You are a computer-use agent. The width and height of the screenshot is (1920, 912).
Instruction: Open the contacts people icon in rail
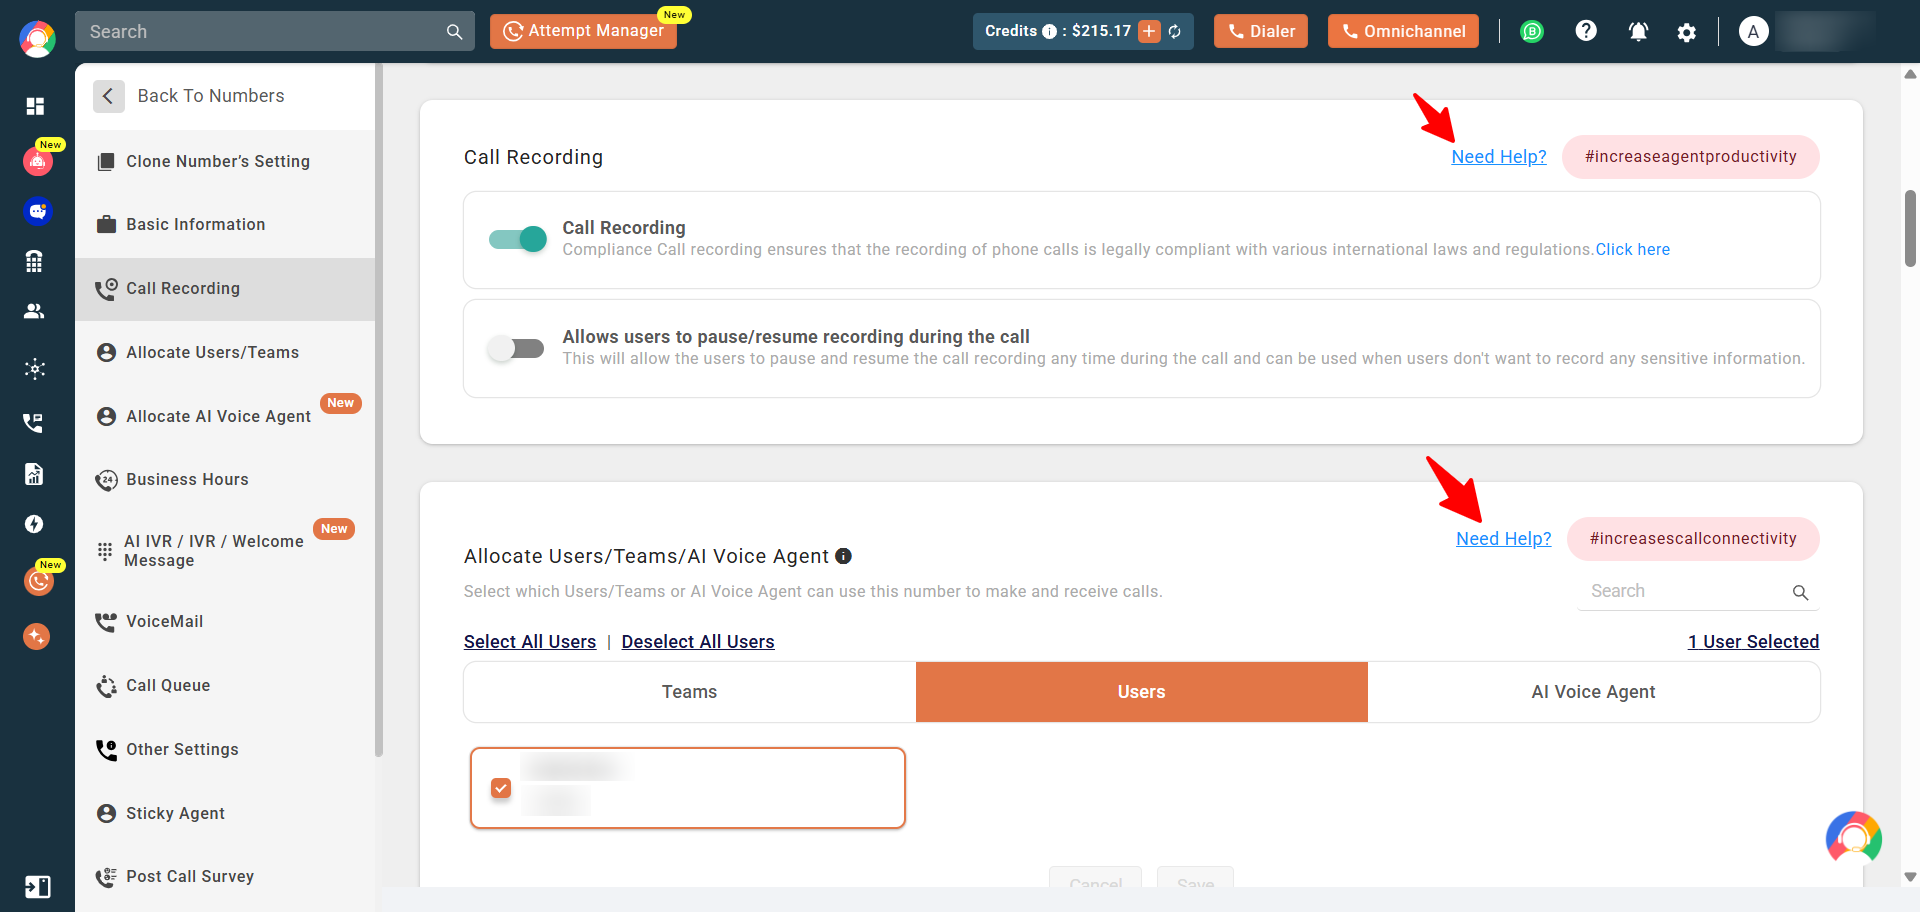34,311
